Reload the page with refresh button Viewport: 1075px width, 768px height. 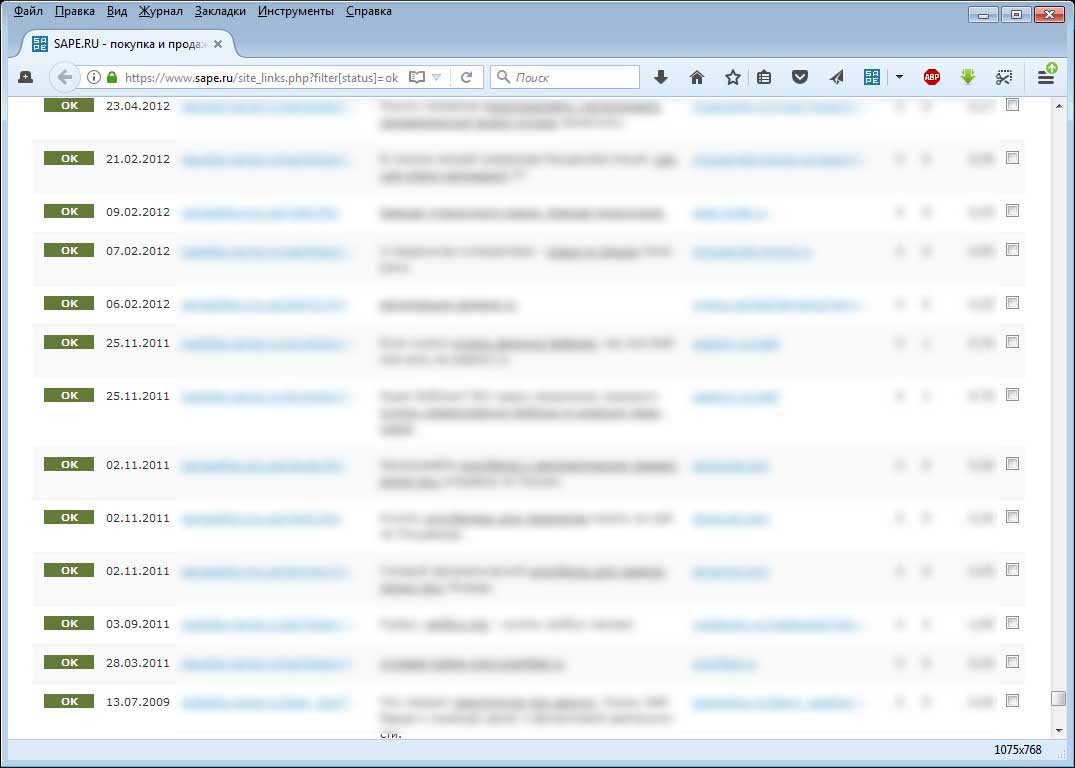point(466,77)
